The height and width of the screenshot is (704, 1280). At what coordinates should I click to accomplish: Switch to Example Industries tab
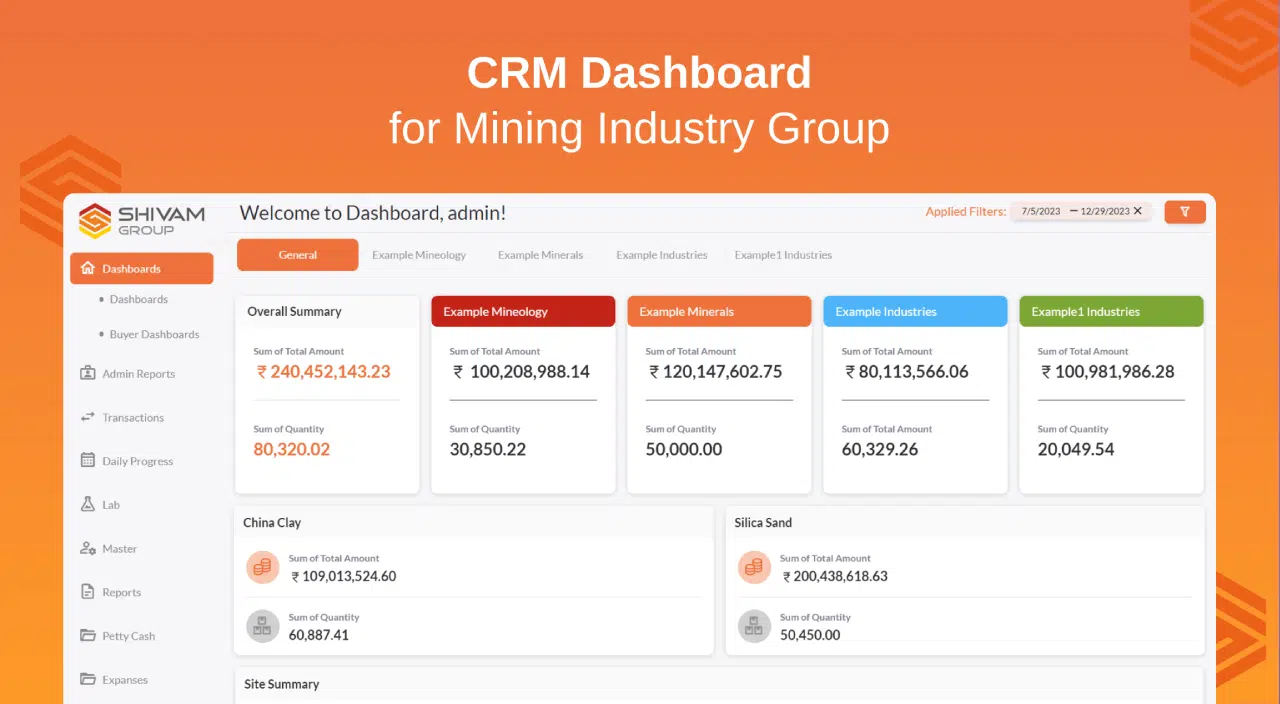tap(662, 255)
